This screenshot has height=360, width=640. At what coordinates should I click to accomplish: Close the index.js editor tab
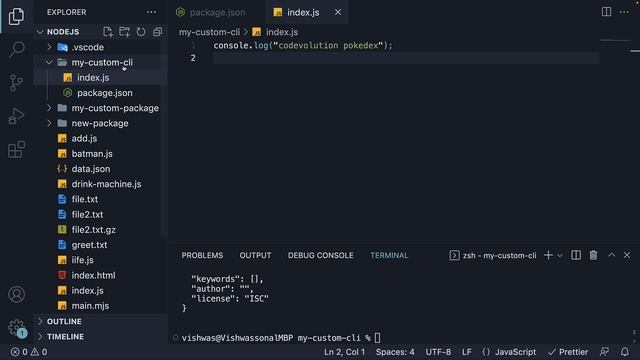click(338, 12)
